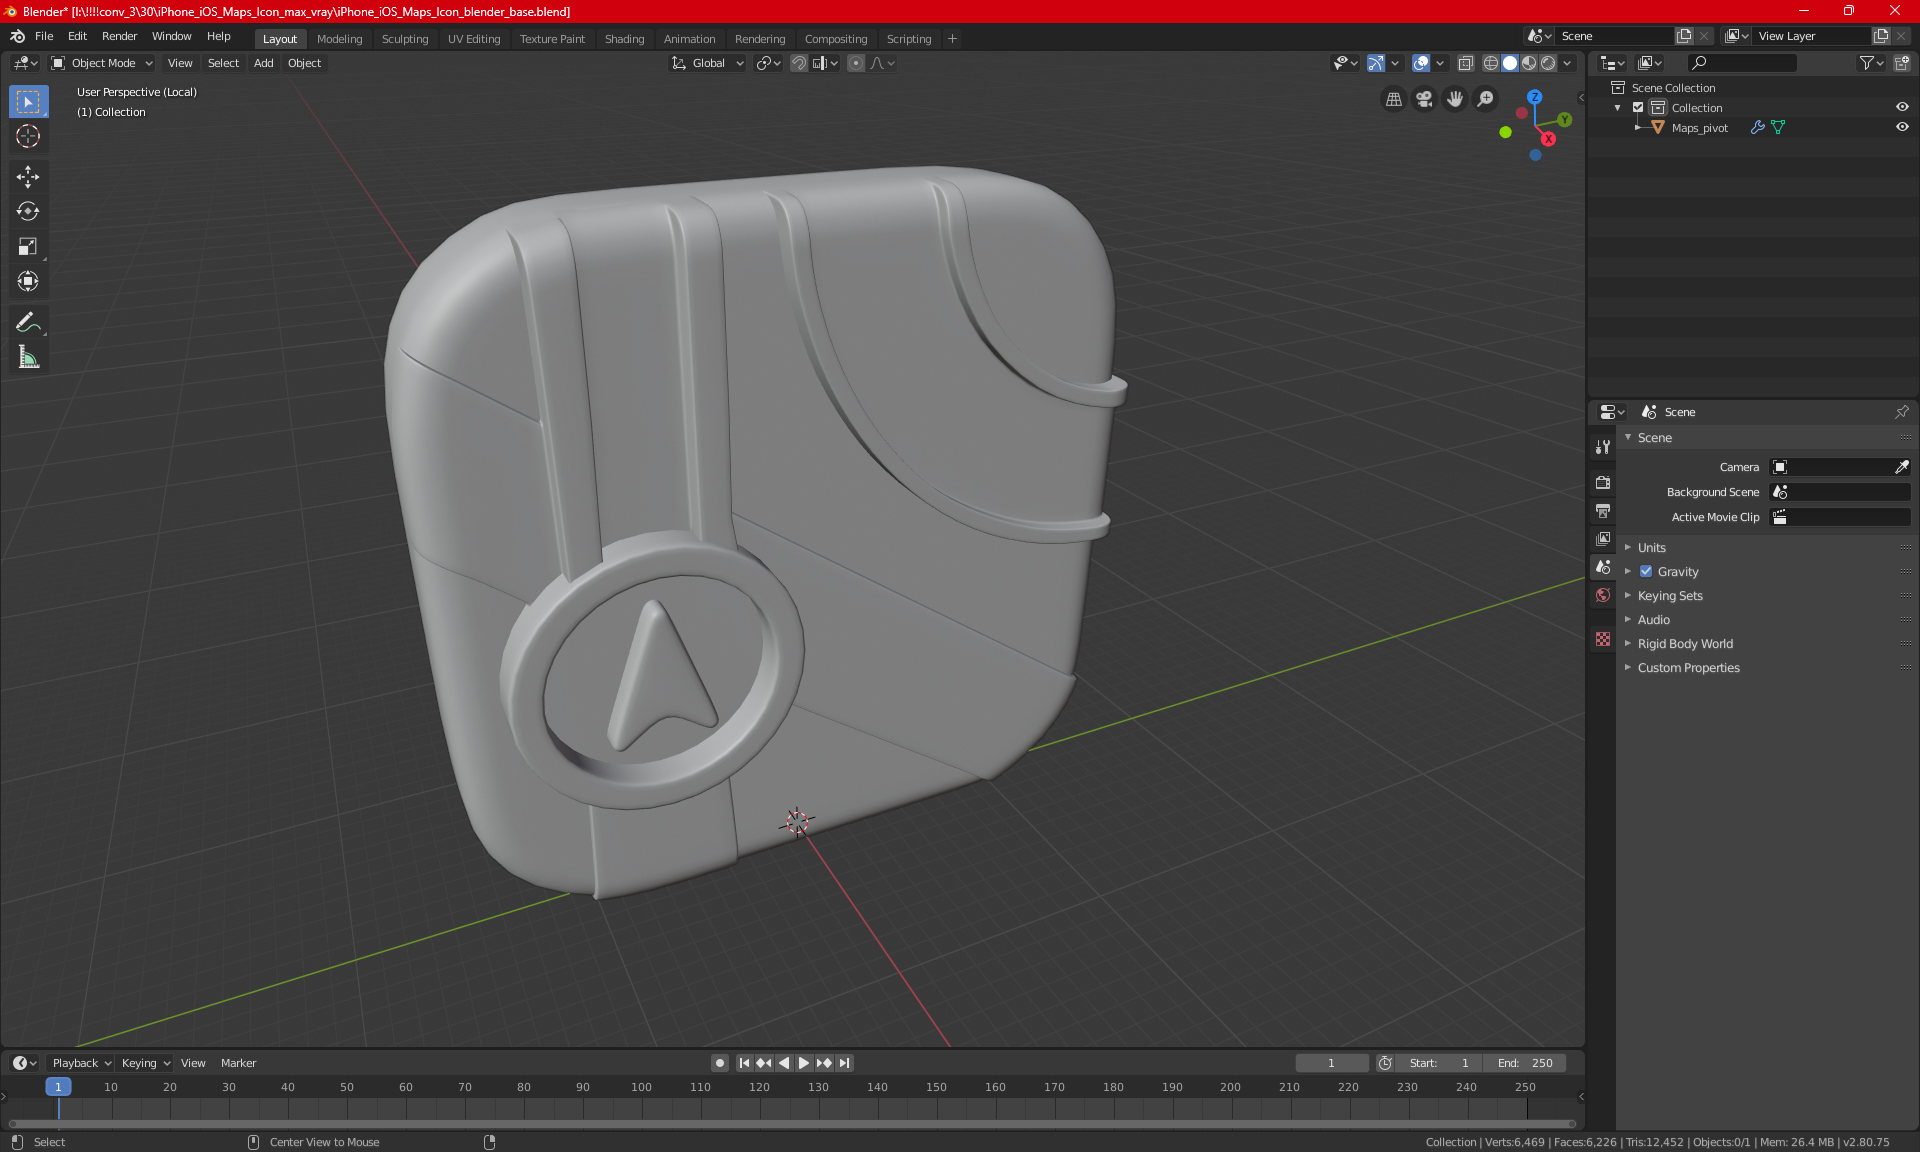Hide Collection in viewport via eye icon
The image size is (1920, 1152).
[x=1902, y=107]
